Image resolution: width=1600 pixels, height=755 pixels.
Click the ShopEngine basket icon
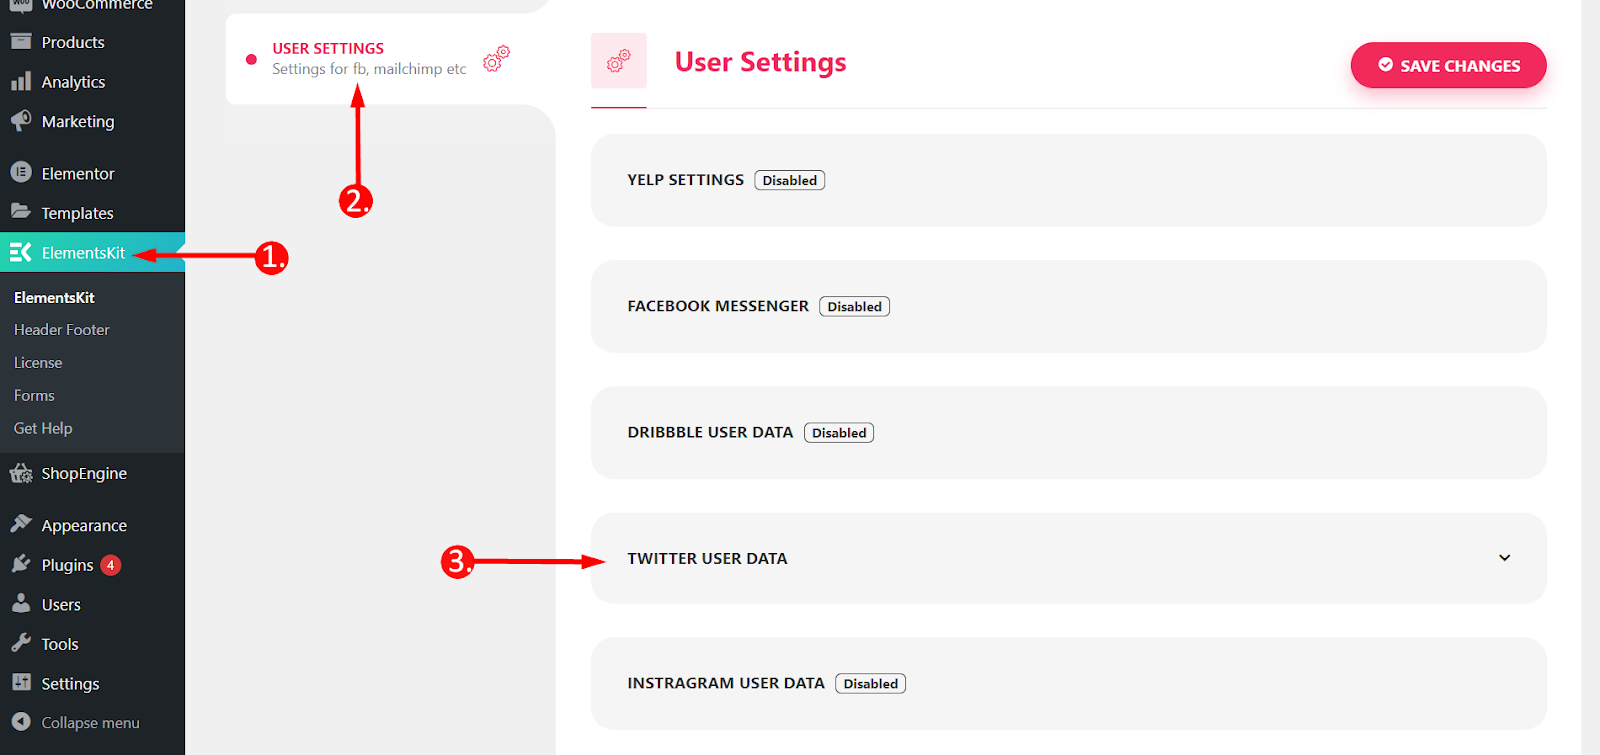tap(21, 473)
